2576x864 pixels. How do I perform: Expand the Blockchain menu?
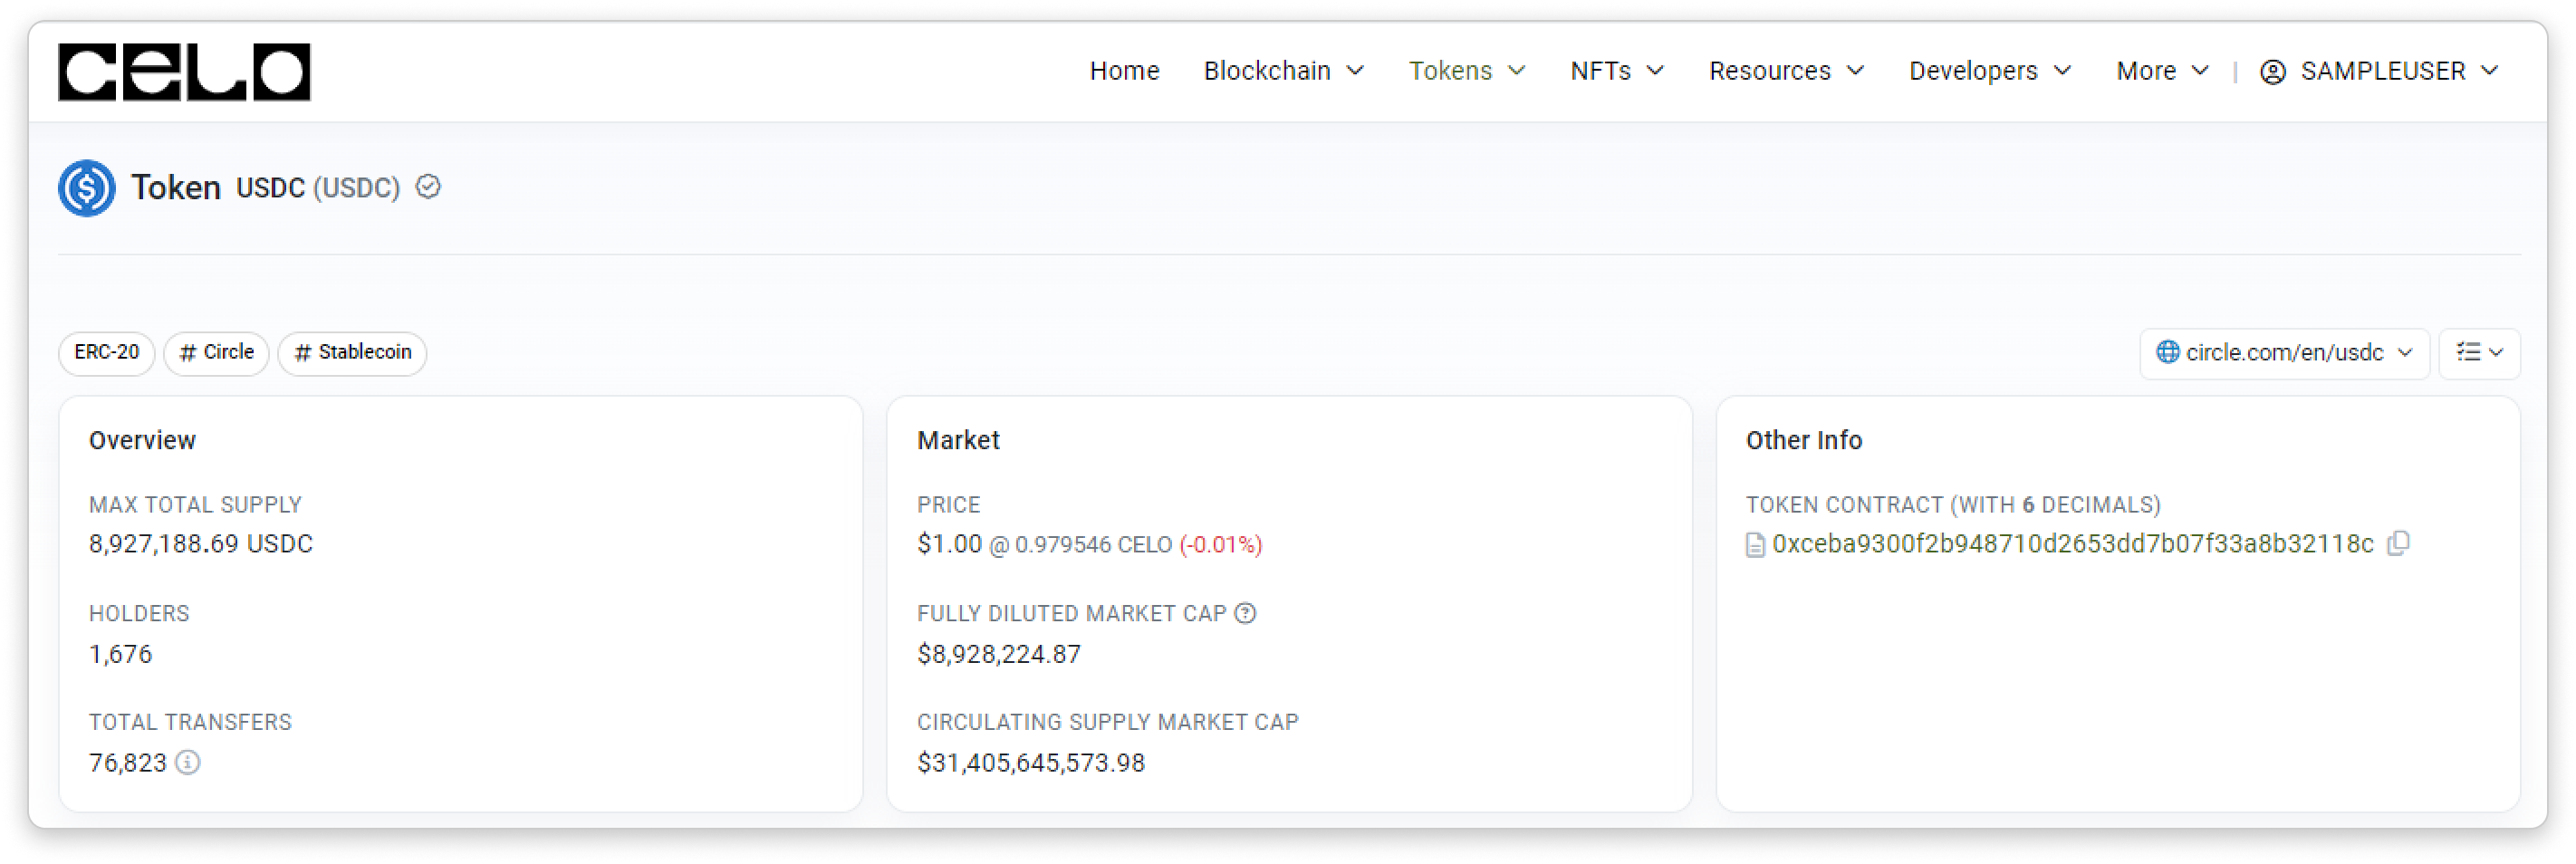tap(1283, 72)
